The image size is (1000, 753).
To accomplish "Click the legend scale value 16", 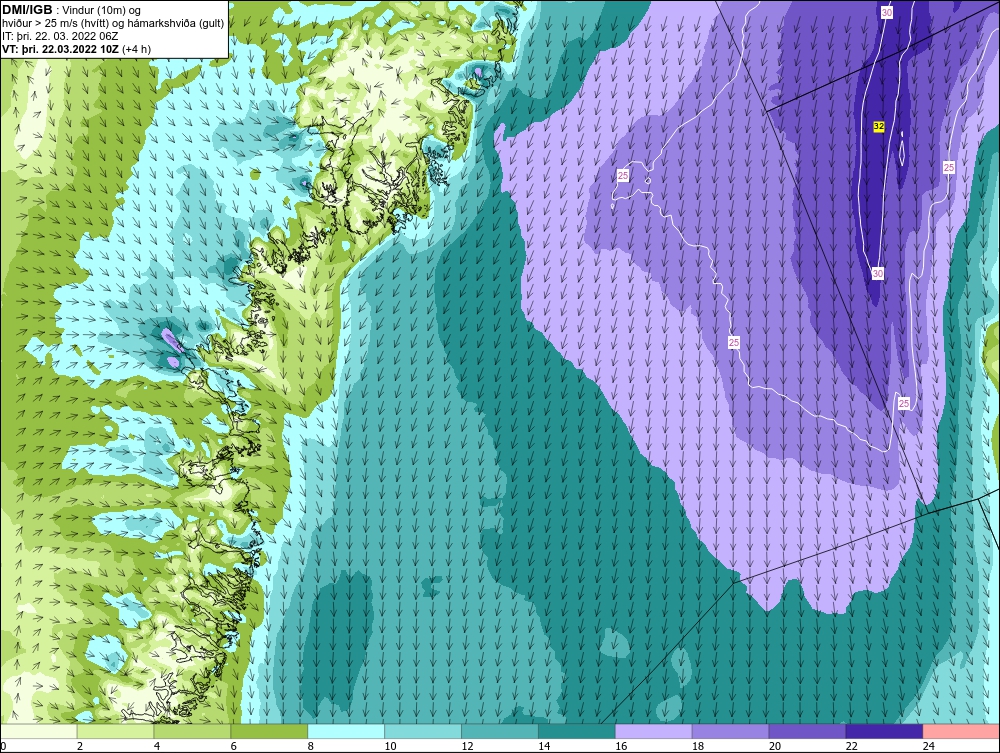I will click(621, 746).
